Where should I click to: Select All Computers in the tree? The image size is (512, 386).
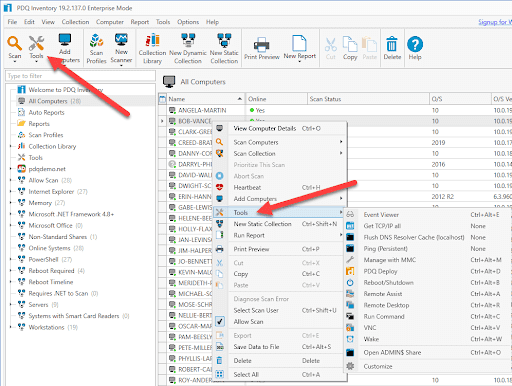click(48, 101)
